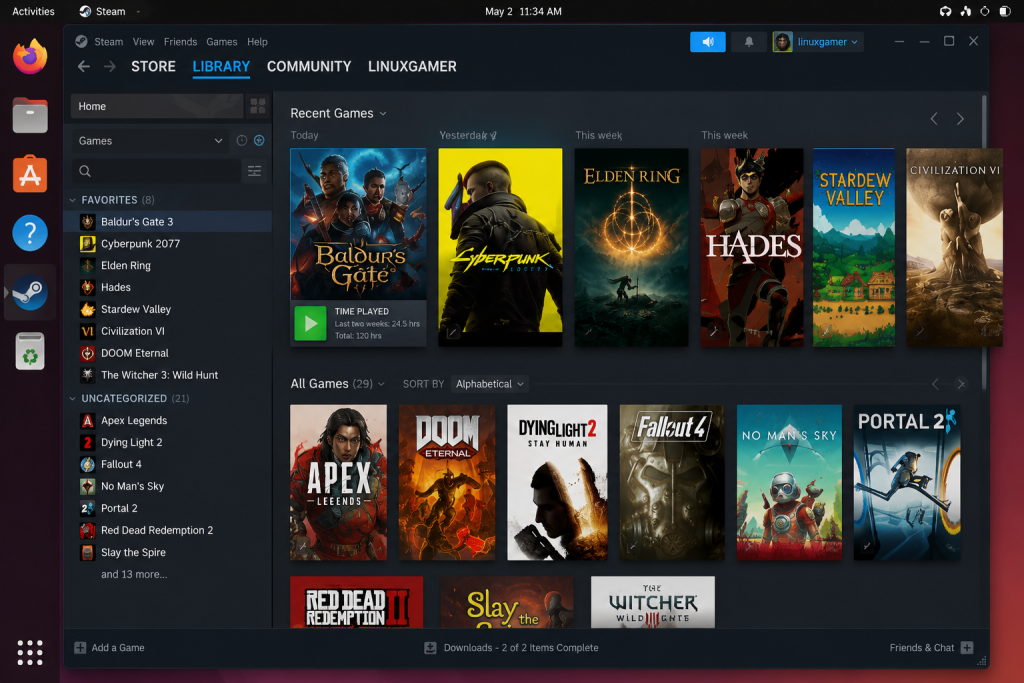This screenshot has height=683, width=1024.
Task: Click the Portal 2 sidebar icon
Action: [88, 508]
